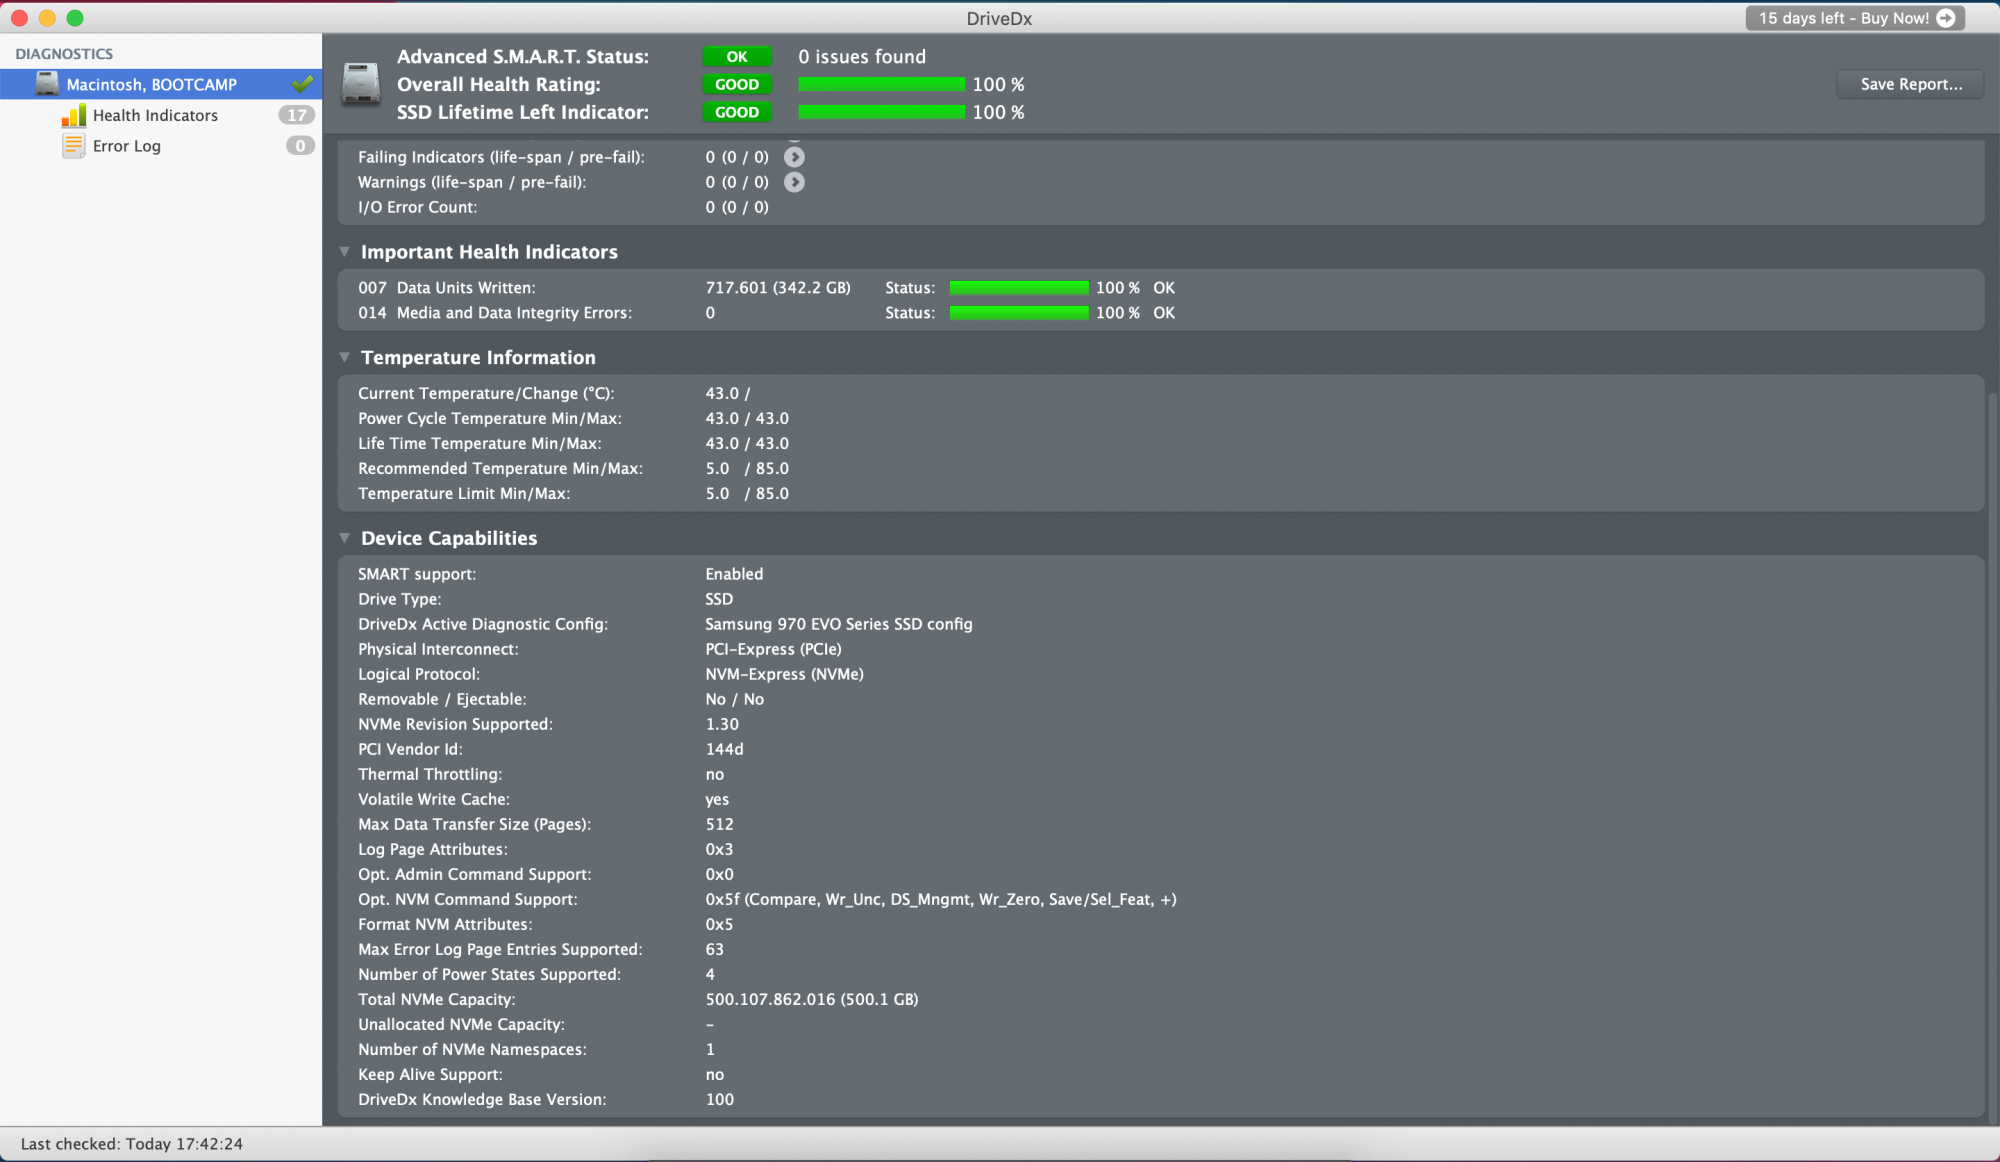Collapse the Device Capabilities section
Image resolution: width=2000 pixels, height=1162 pixels.
[344, 538]
